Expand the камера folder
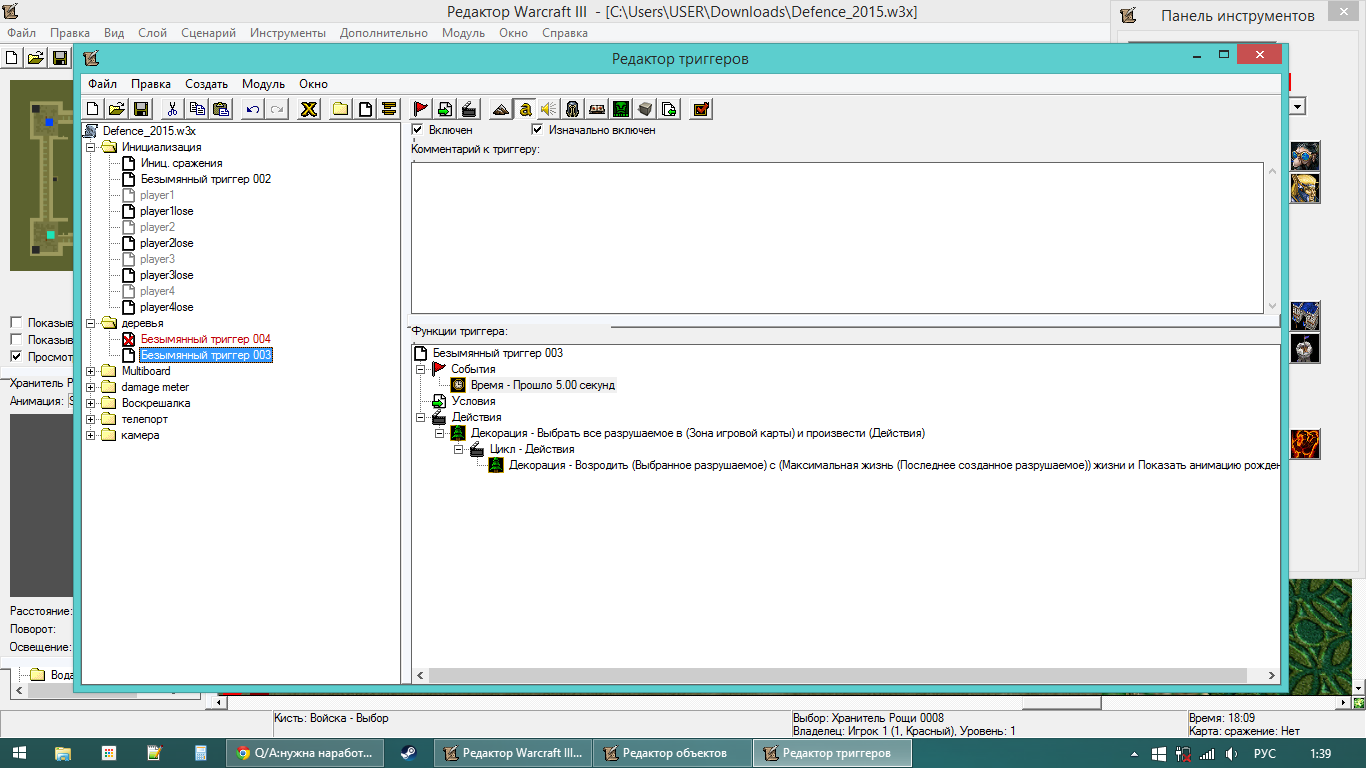 click(x=91, y=435)
